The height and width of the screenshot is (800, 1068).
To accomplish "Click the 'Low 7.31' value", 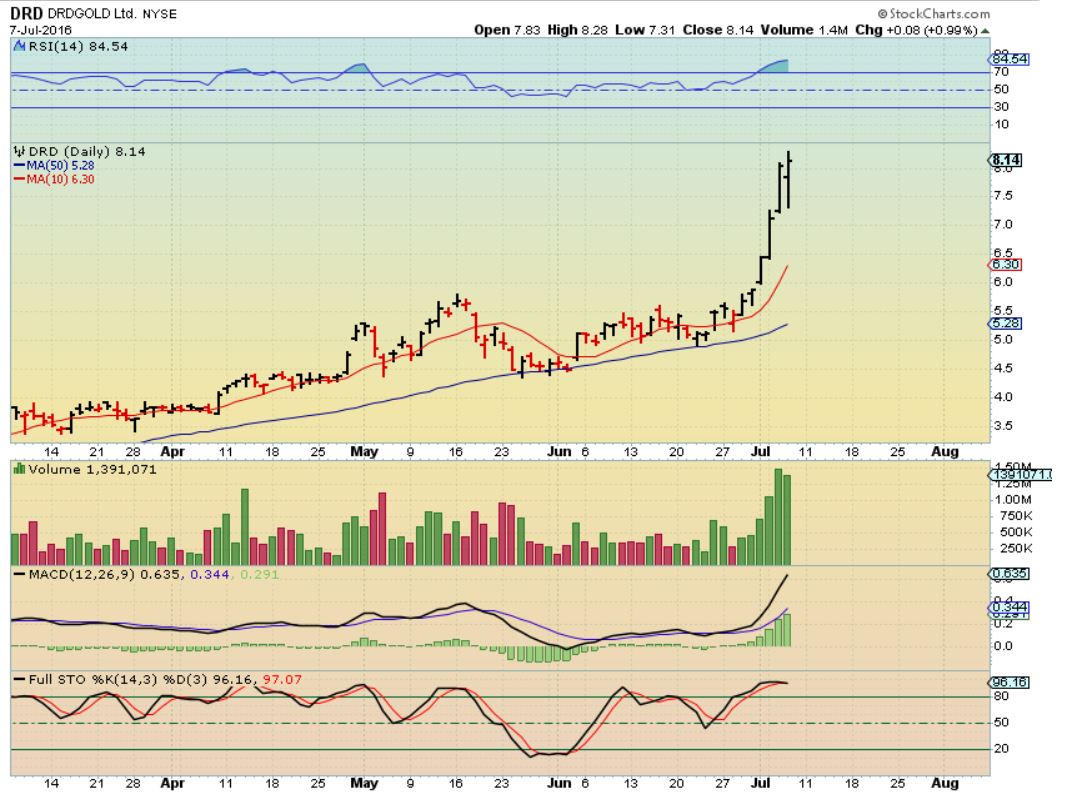I will click(x=645, y=30).
